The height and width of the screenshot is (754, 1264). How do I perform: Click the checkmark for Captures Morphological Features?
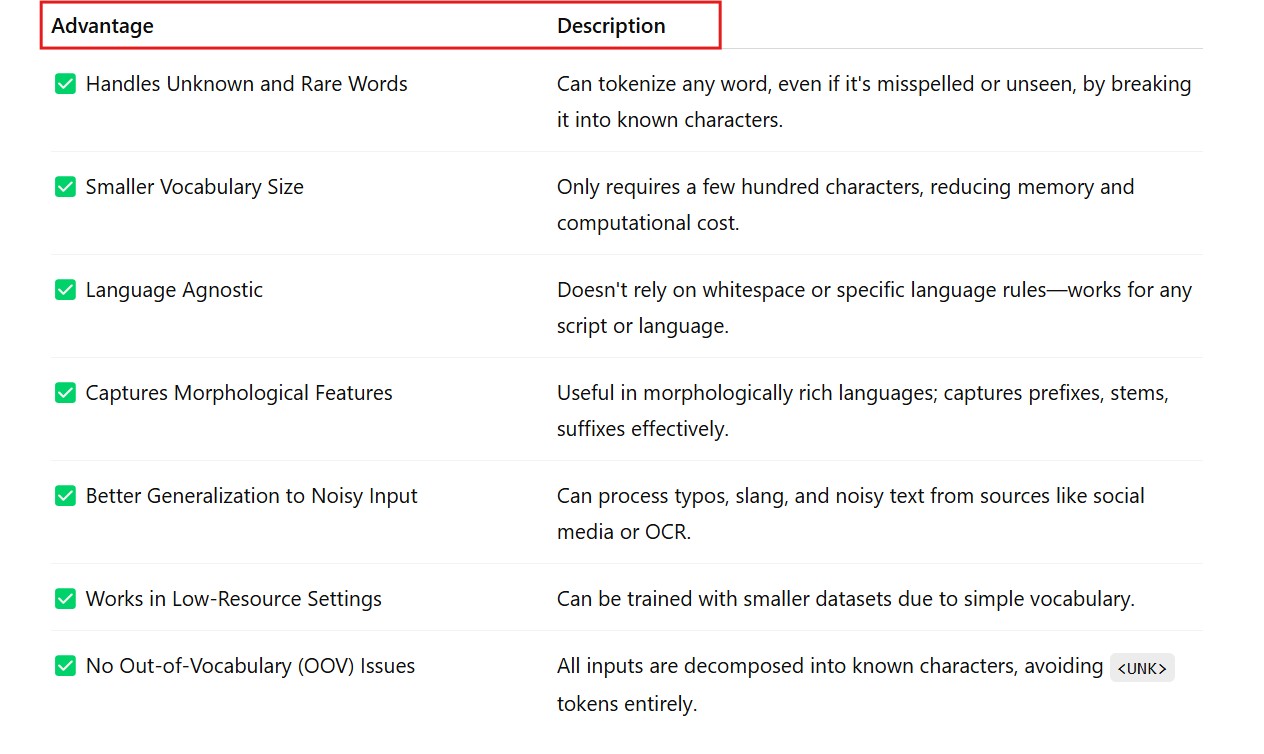[x=65, y=393]
